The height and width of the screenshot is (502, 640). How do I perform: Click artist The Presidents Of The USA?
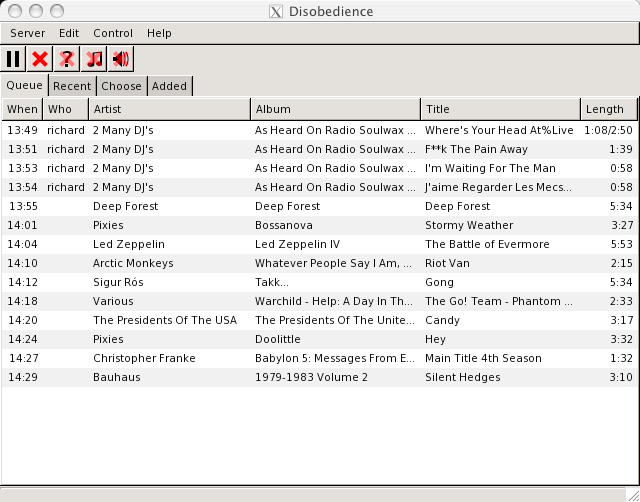(165, 320)
